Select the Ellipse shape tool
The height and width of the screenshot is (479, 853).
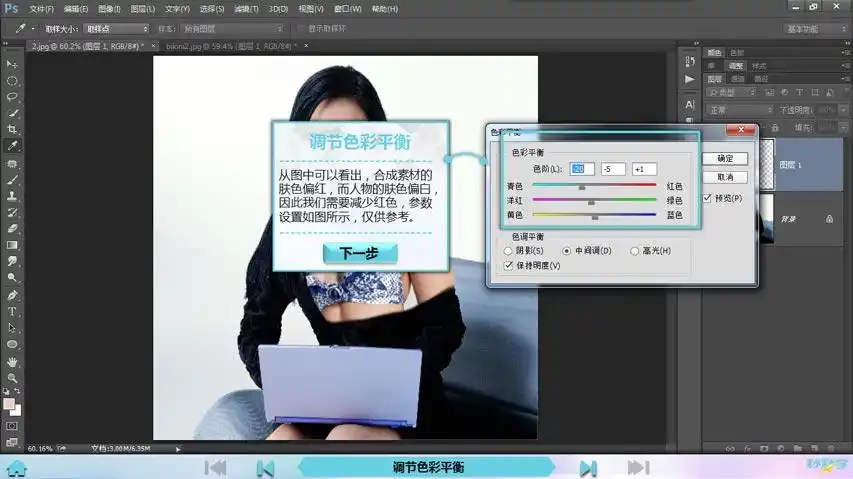(12, 344)
